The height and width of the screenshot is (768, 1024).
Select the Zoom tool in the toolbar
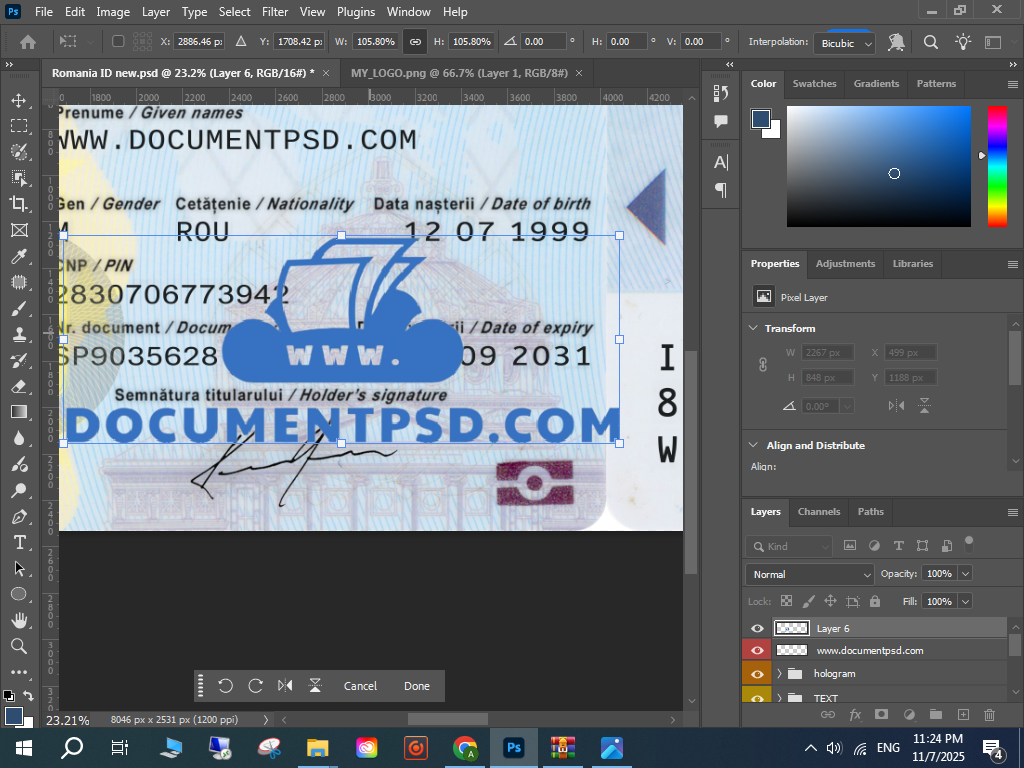coord(19,646)
